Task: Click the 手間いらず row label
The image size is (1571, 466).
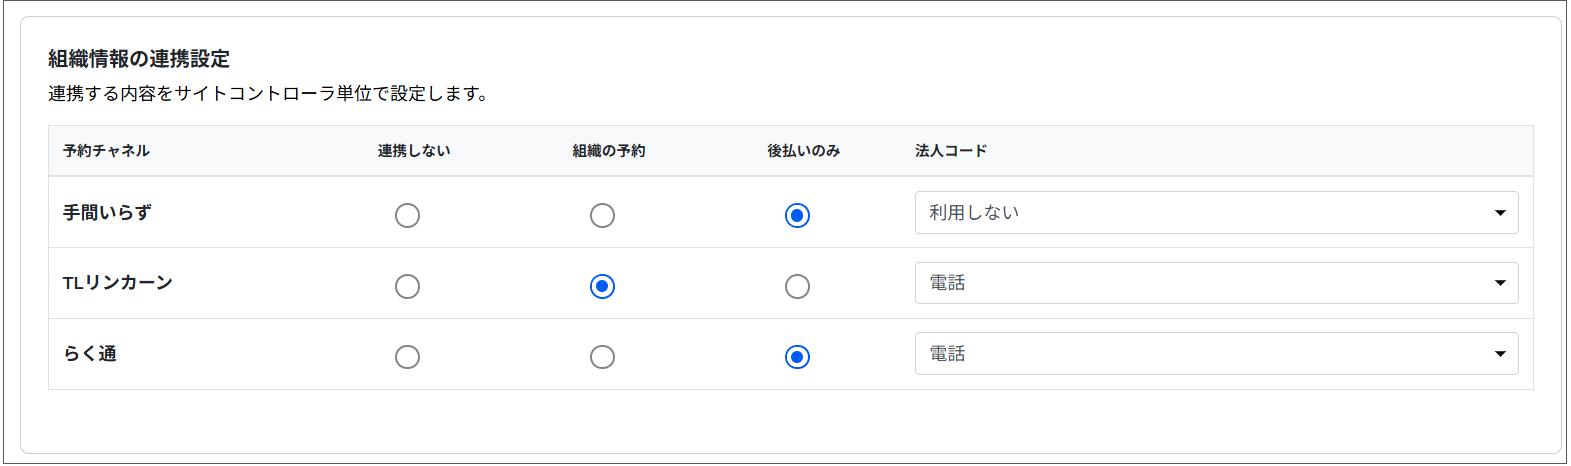Action: 107,213
